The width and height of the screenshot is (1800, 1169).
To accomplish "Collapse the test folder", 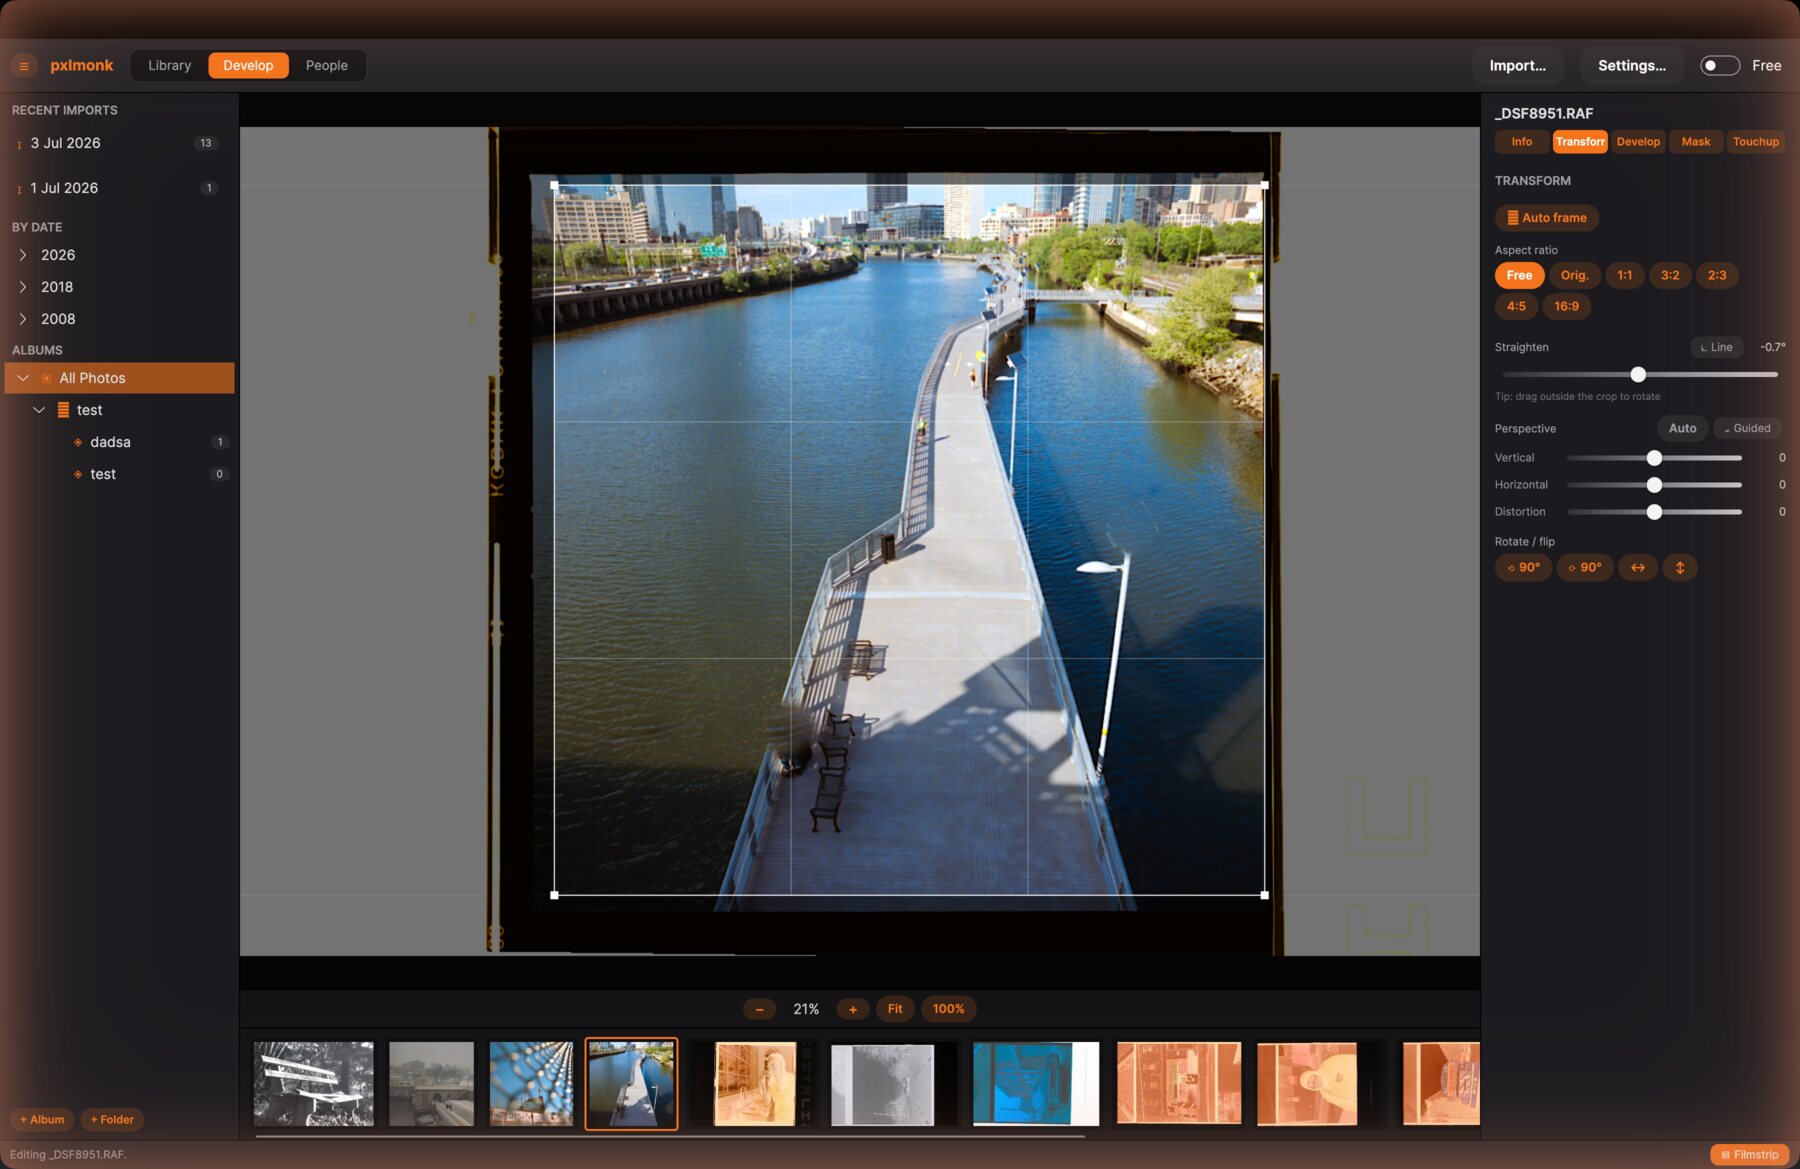I will 39,410.
